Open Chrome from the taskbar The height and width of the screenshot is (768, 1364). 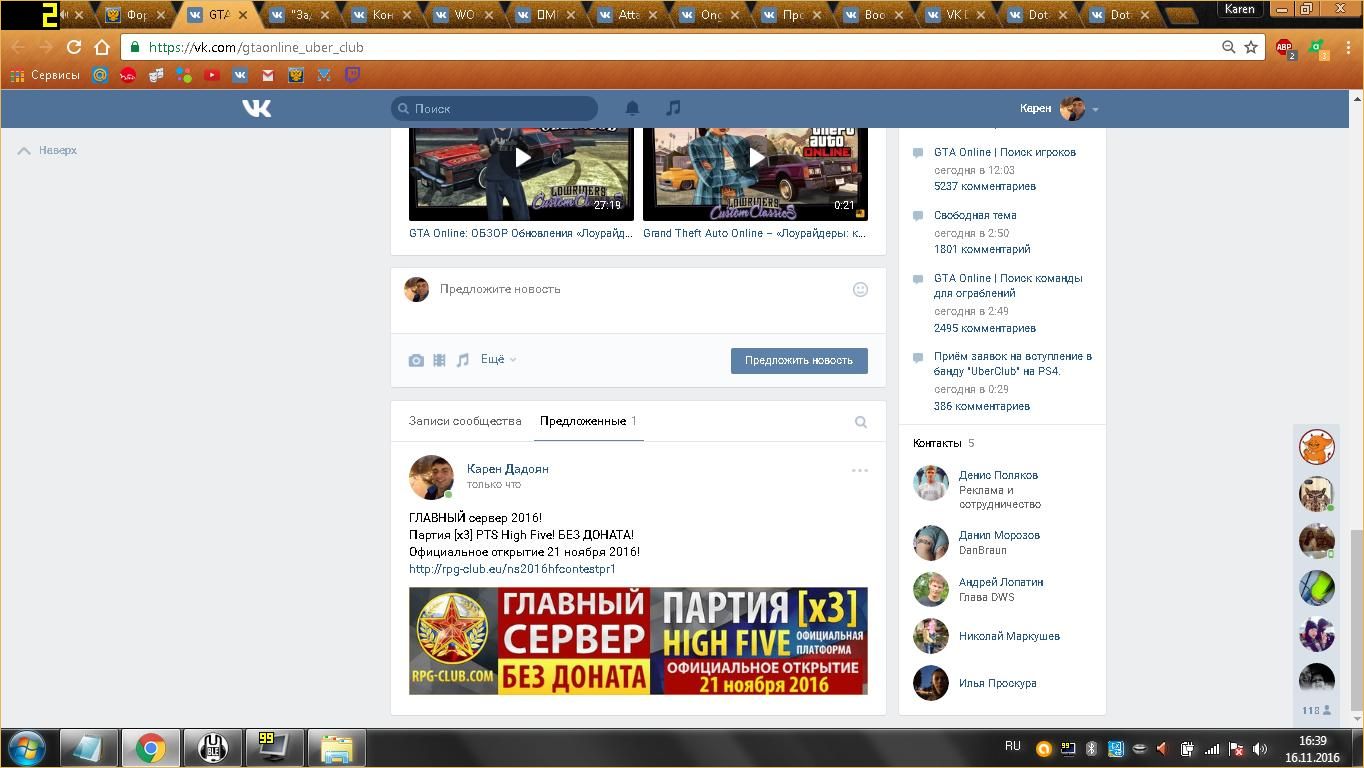151,748
